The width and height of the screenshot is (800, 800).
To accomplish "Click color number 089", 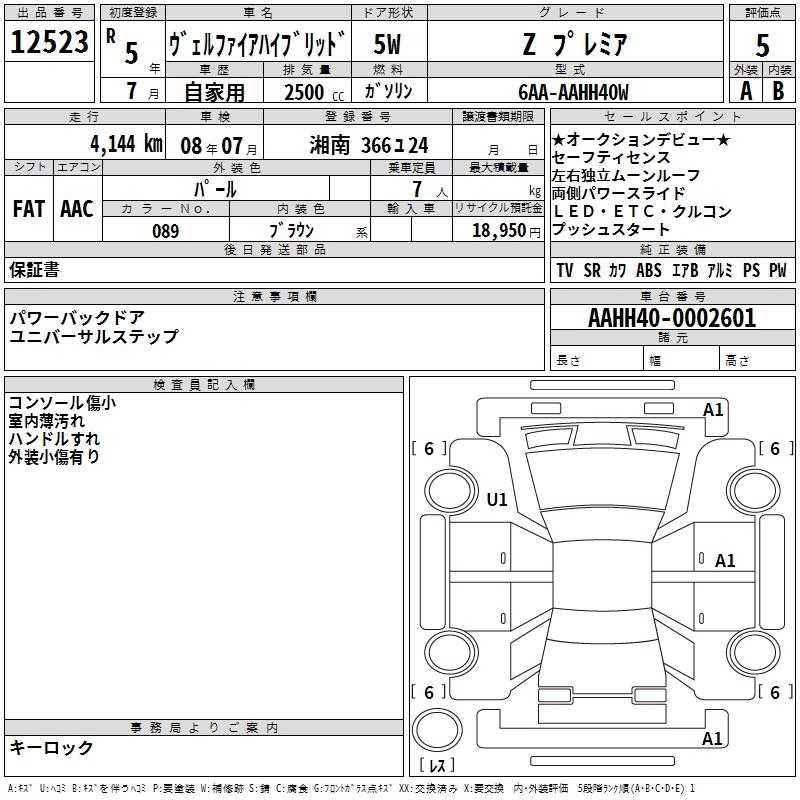I will [x=166, y=231].
